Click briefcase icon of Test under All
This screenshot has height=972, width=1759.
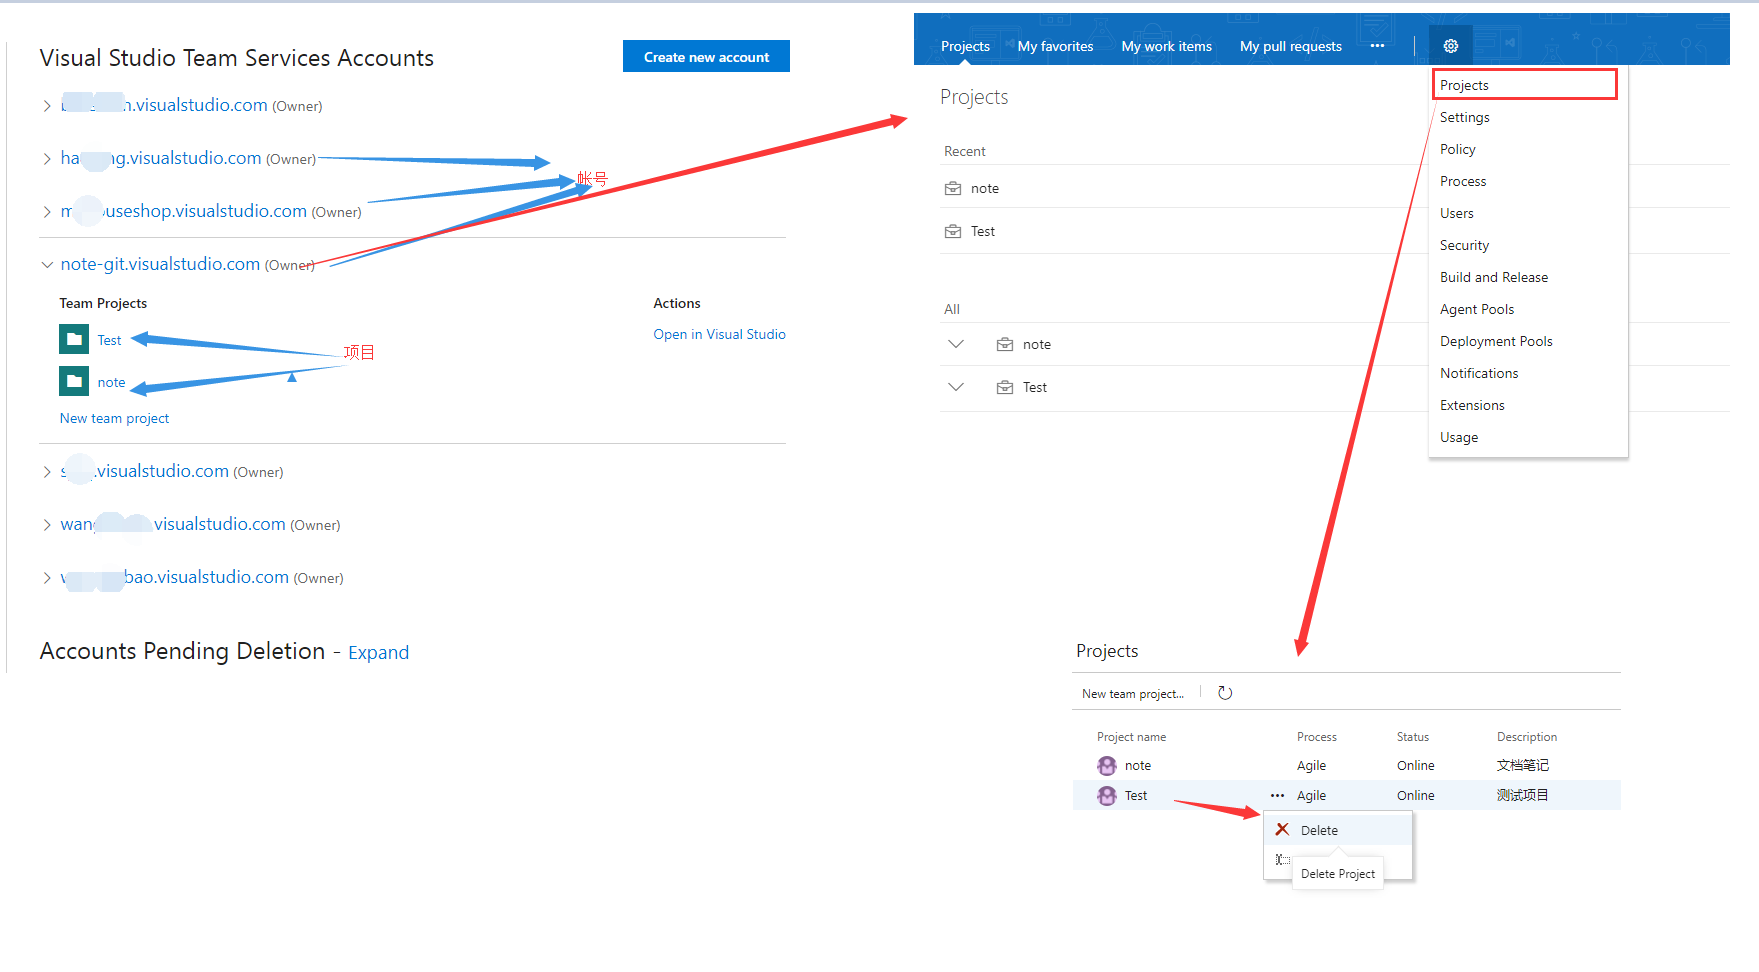click(1005, 387)
